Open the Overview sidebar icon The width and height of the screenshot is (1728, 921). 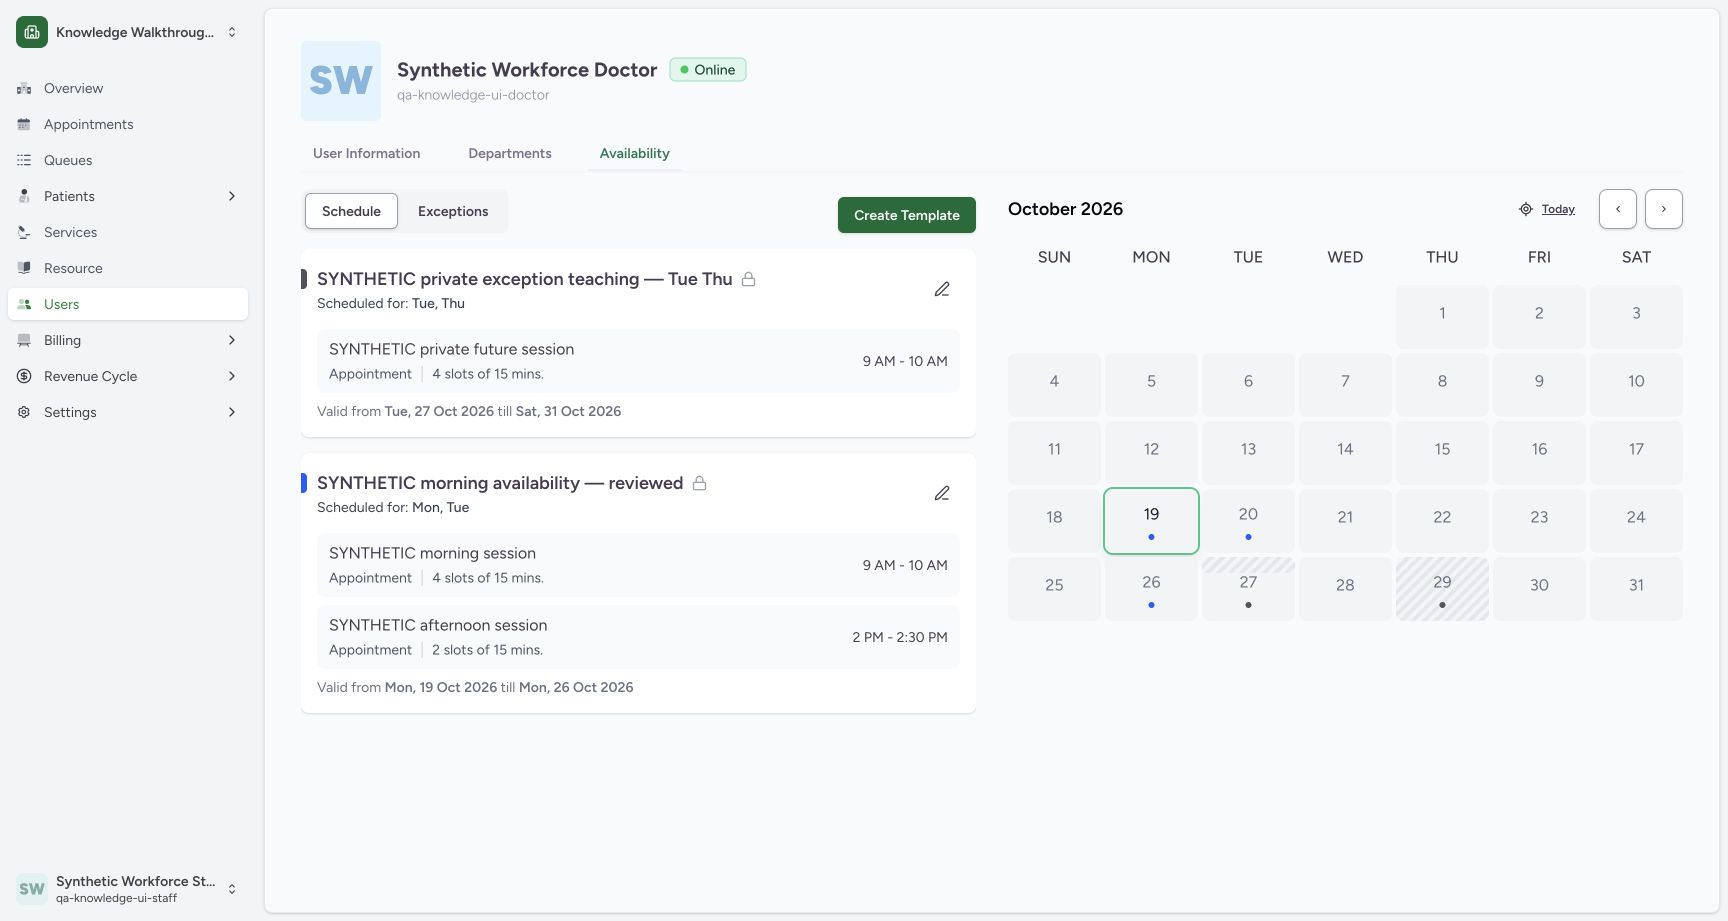click(24, 88)
